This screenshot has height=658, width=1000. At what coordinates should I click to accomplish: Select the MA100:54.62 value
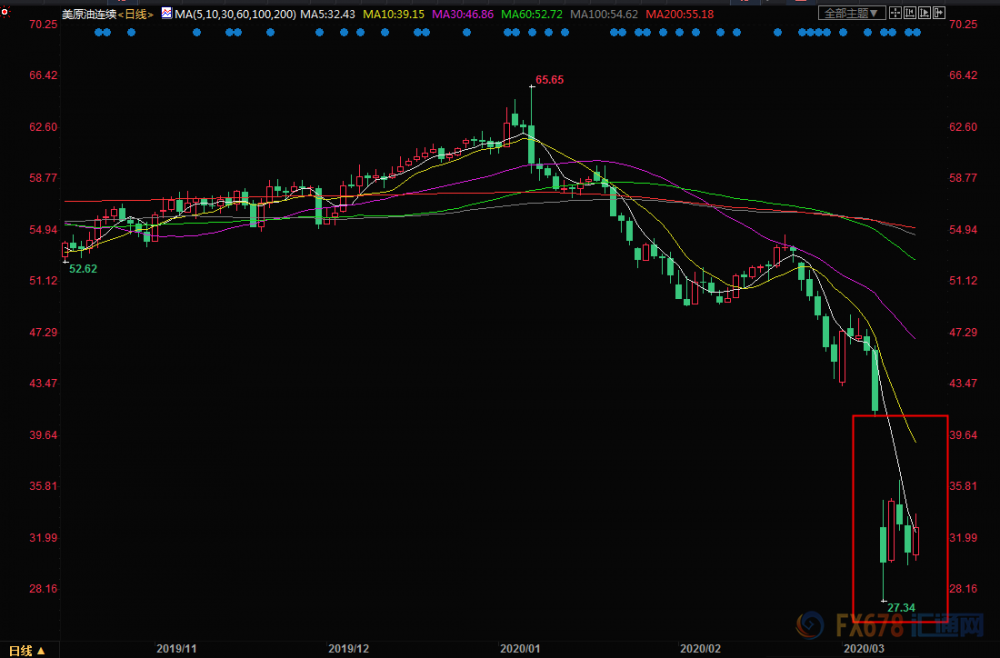[x=604, y=13]
